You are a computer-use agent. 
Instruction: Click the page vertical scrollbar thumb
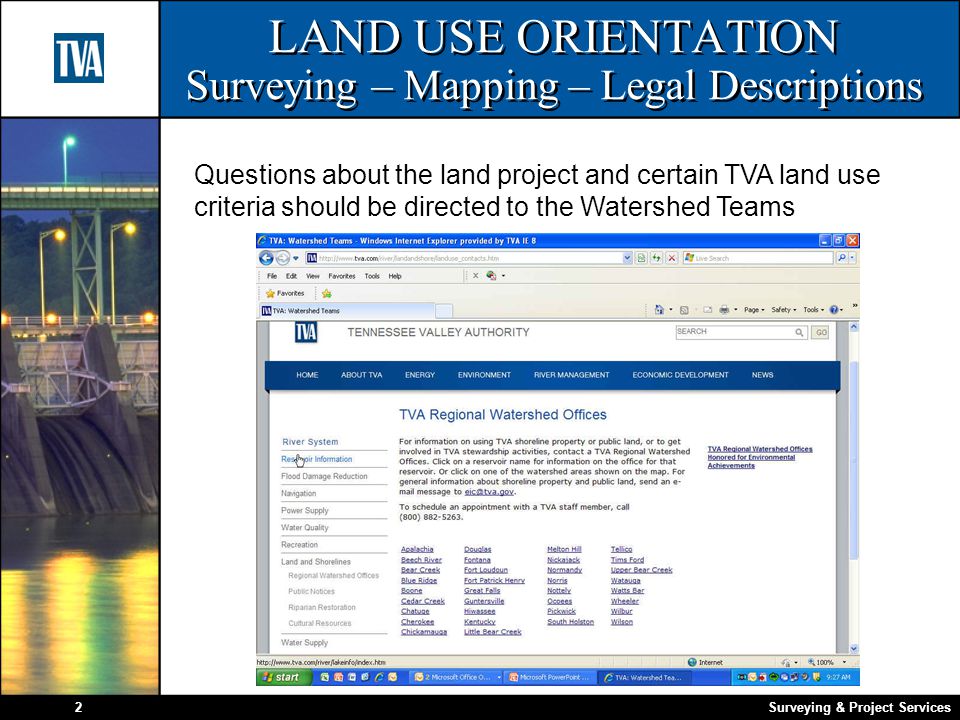click(854, 459)
